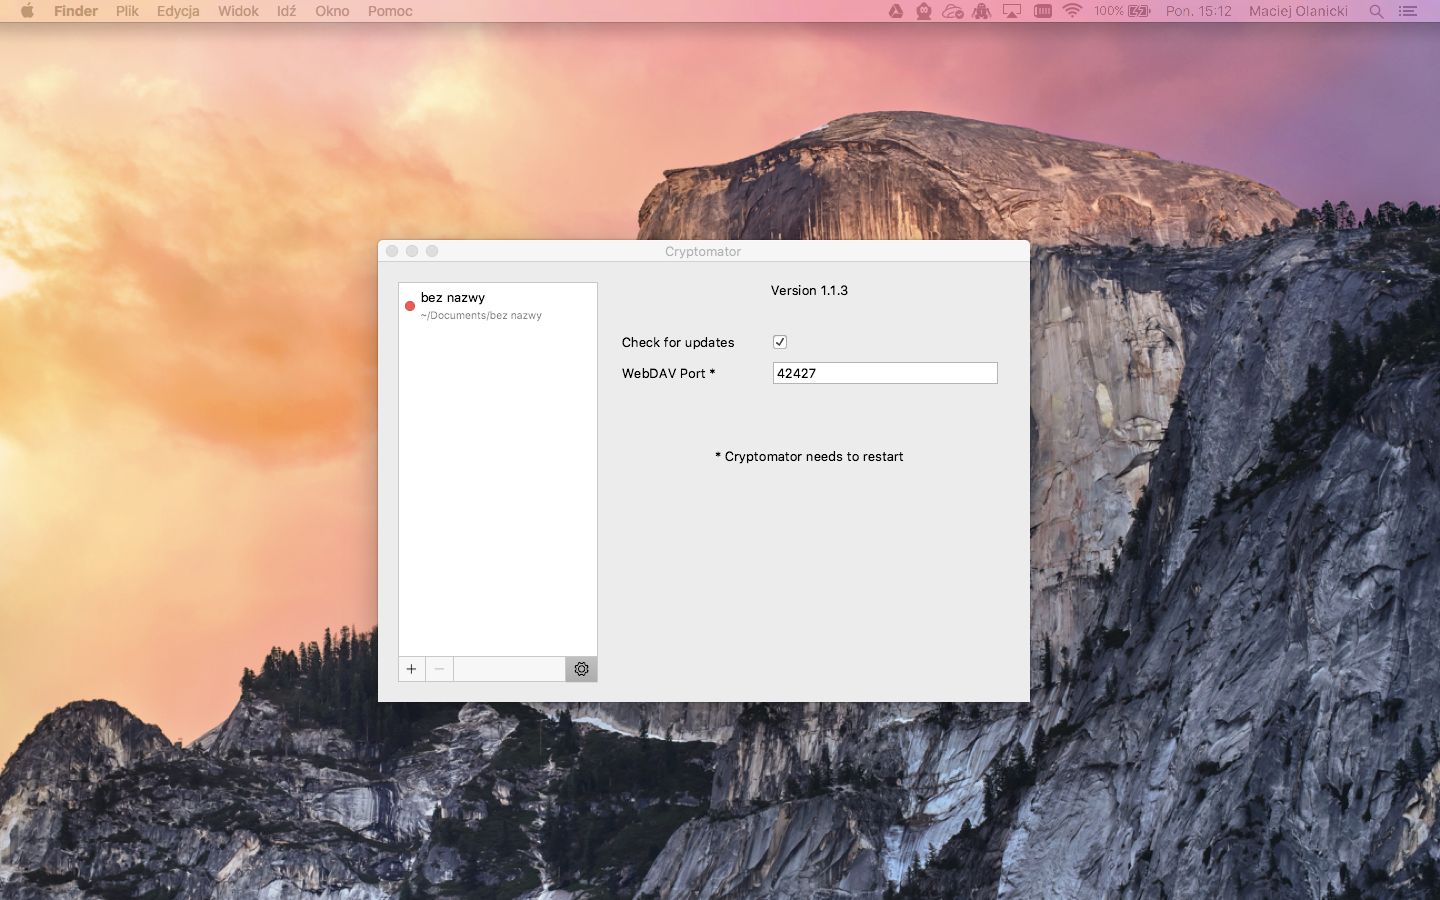The height and width of the screenshot is (900, 1440).
Task: Open the Plik menu
Action: coord(127,11)
